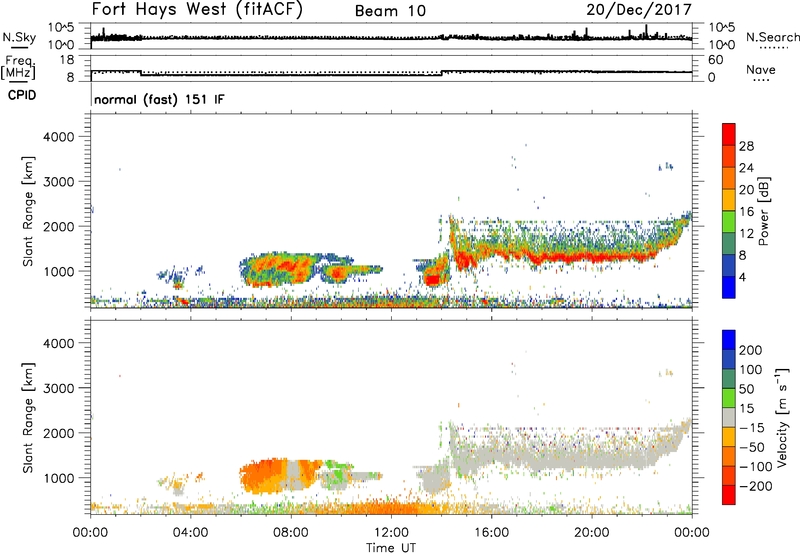Screen dimensions: 800x554
Task: Pick the light green 15–50 Velocity swatch
Action: (729, 398)
